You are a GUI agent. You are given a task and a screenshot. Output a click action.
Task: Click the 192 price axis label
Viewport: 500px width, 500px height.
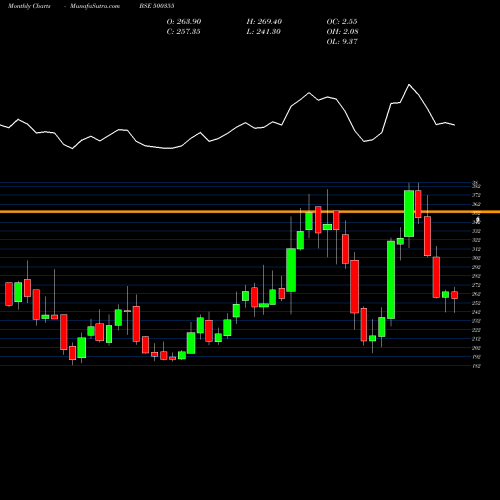click(x=476, y=357)
